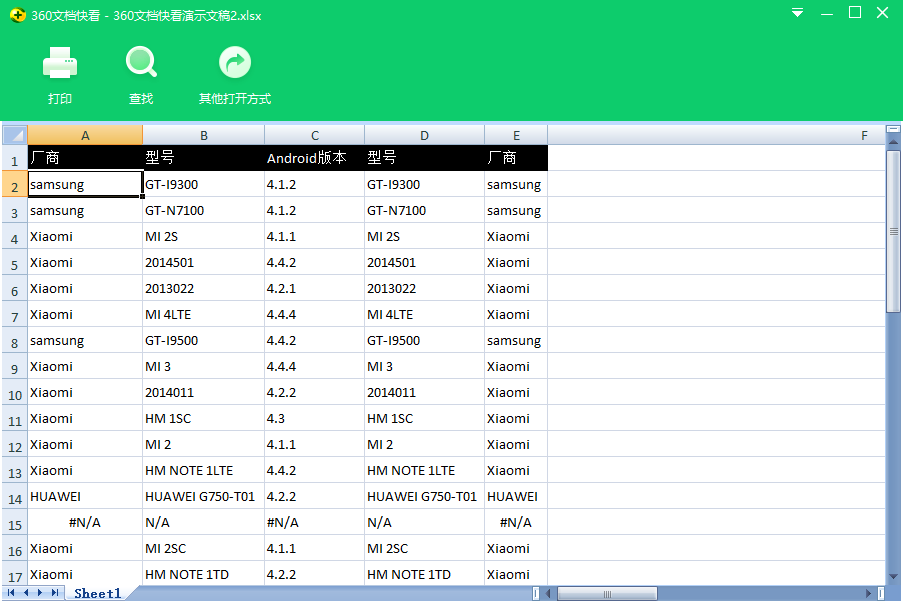Select cell A15 showing #N/A

click(85, 522)
